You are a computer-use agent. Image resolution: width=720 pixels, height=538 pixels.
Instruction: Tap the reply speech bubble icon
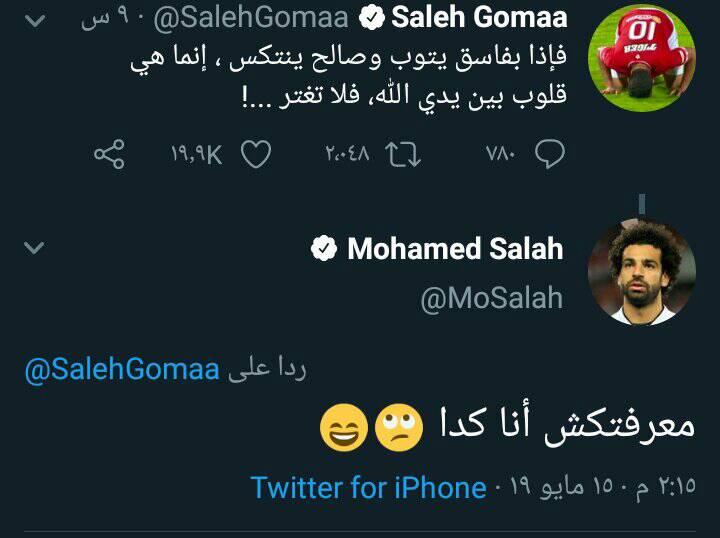coord(551,154)
